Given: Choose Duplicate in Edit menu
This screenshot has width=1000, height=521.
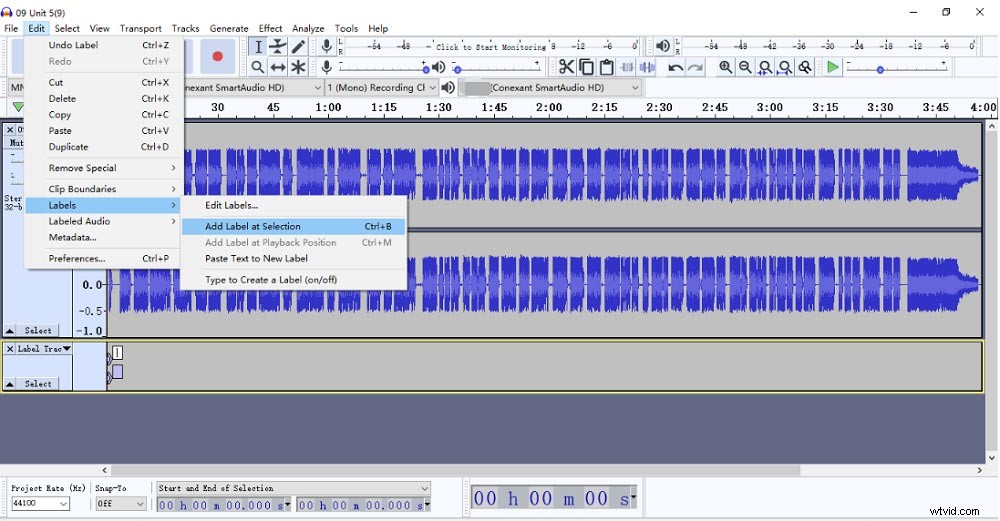Looking at the screenshot, I should 104,147.
